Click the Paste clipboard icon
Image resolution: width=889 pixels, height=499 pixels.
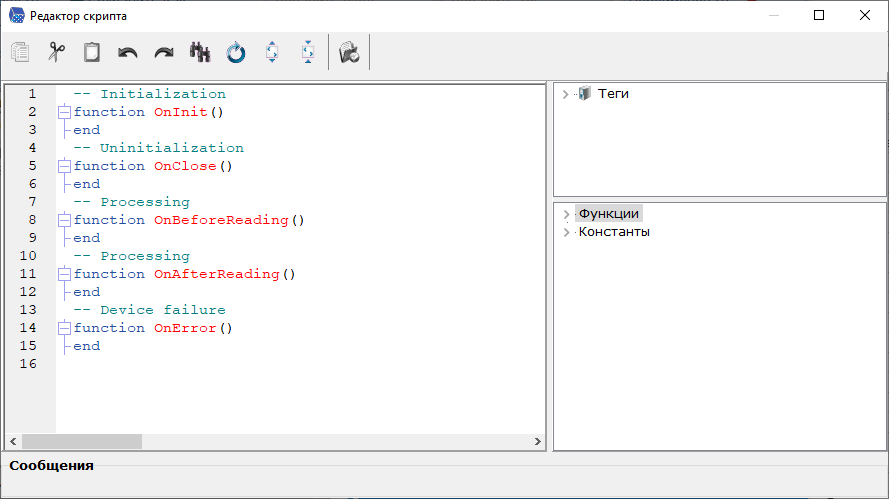click(92, 53)
